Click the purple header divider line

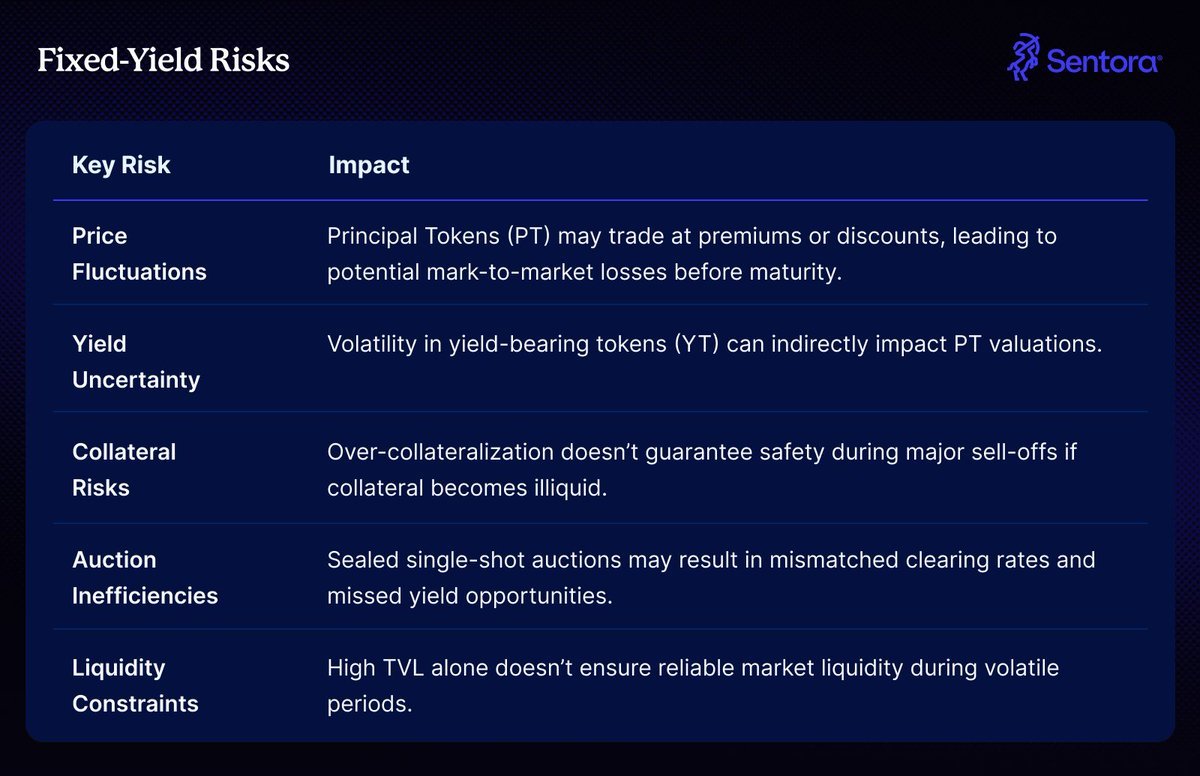pyautogui.click(x=600, y=201)
